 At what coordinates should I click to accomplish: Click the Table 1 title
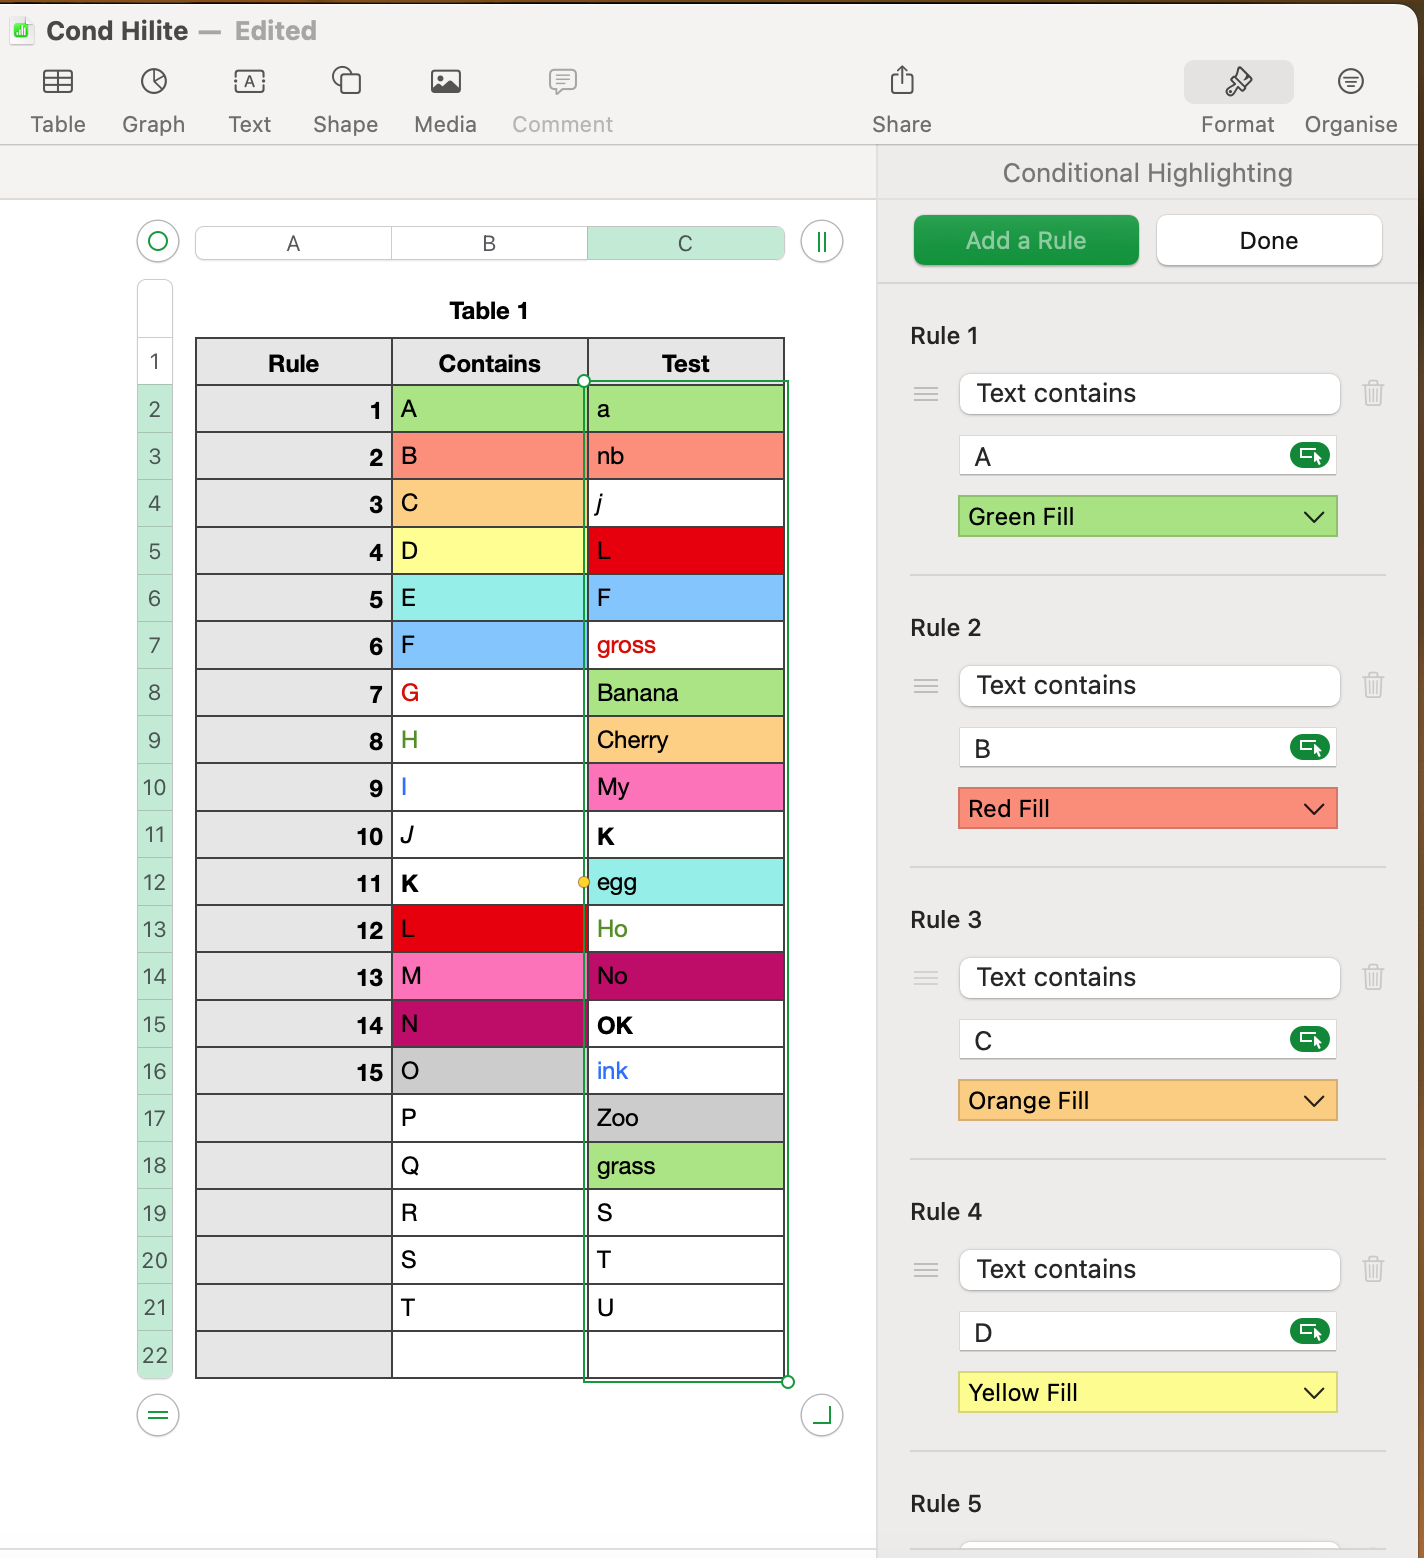pos(489,311)
